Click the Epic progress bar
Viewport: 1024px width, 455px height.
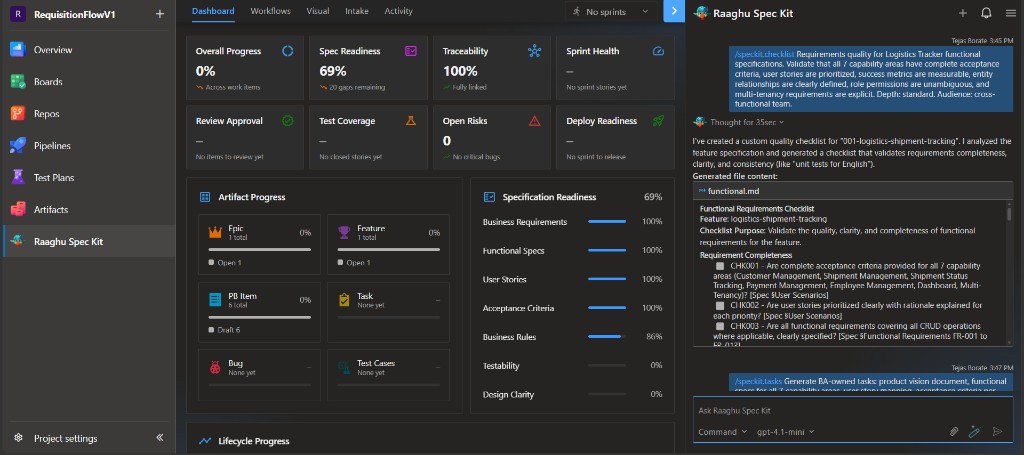(259, 249)
